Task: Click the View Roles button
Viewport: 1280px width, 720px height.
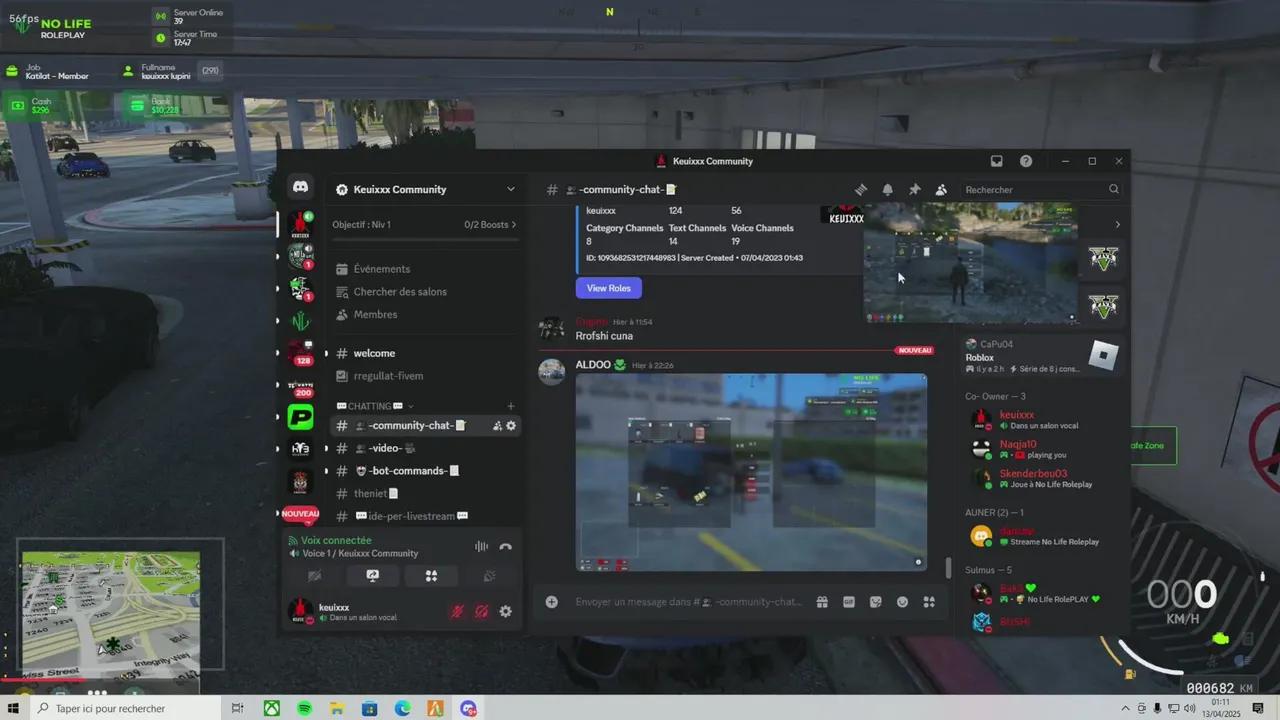Action: click(x=608, y=288)
